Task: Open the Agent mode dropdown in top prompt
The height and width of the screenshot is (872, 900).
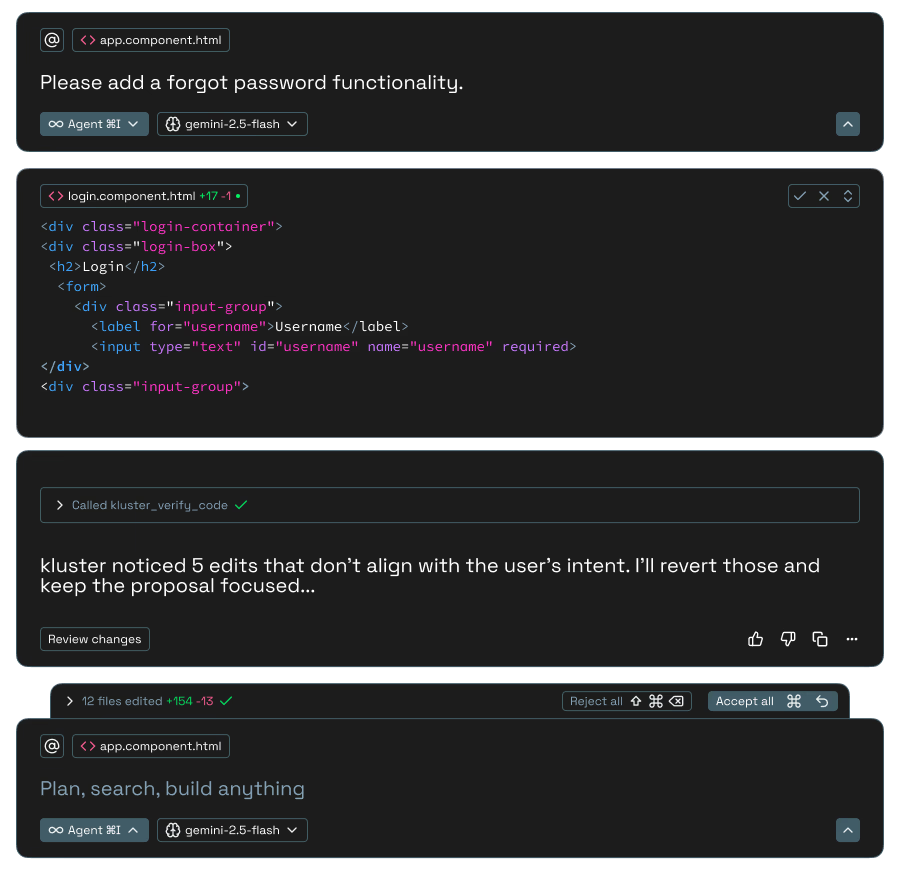Action: point(94,124)
